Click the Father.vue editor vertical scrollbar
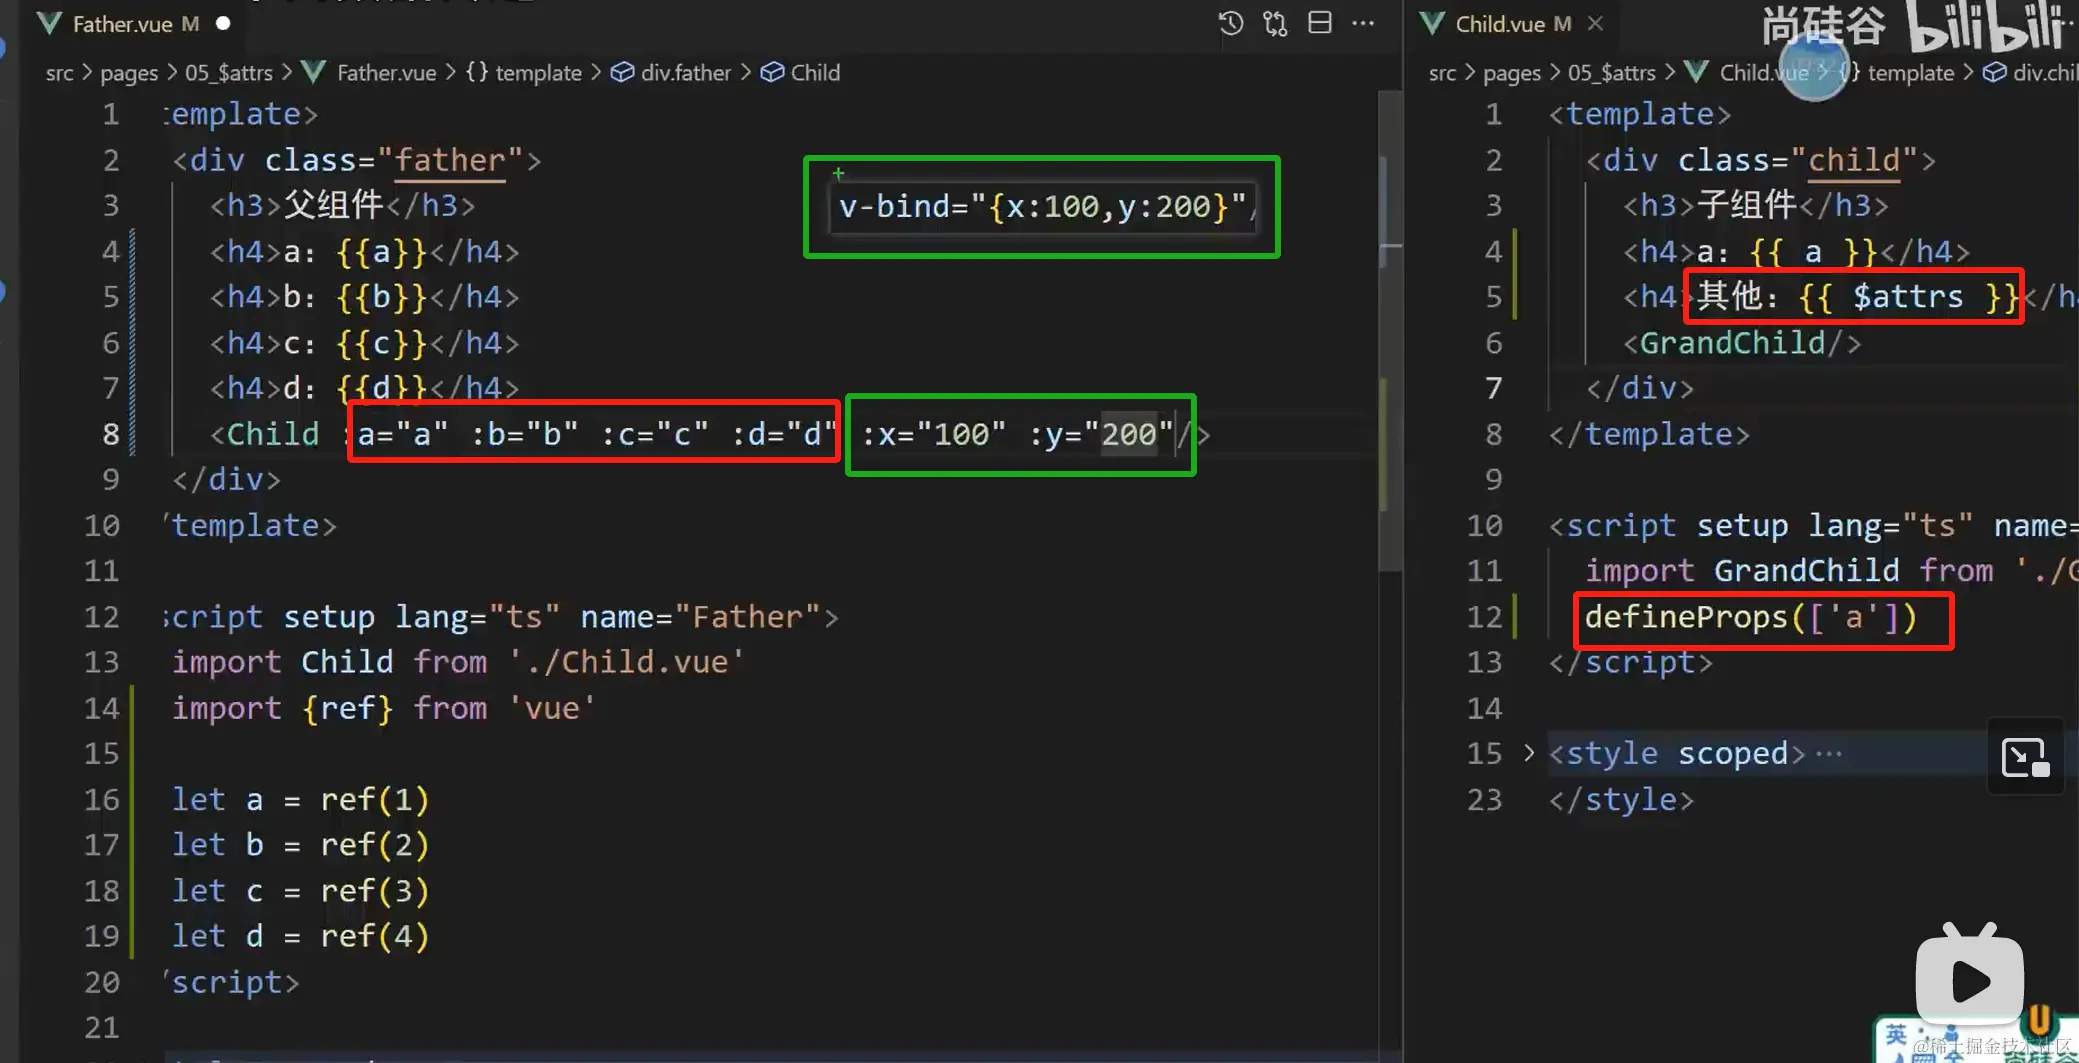2079x1063 pixels. coord(1390,330)
